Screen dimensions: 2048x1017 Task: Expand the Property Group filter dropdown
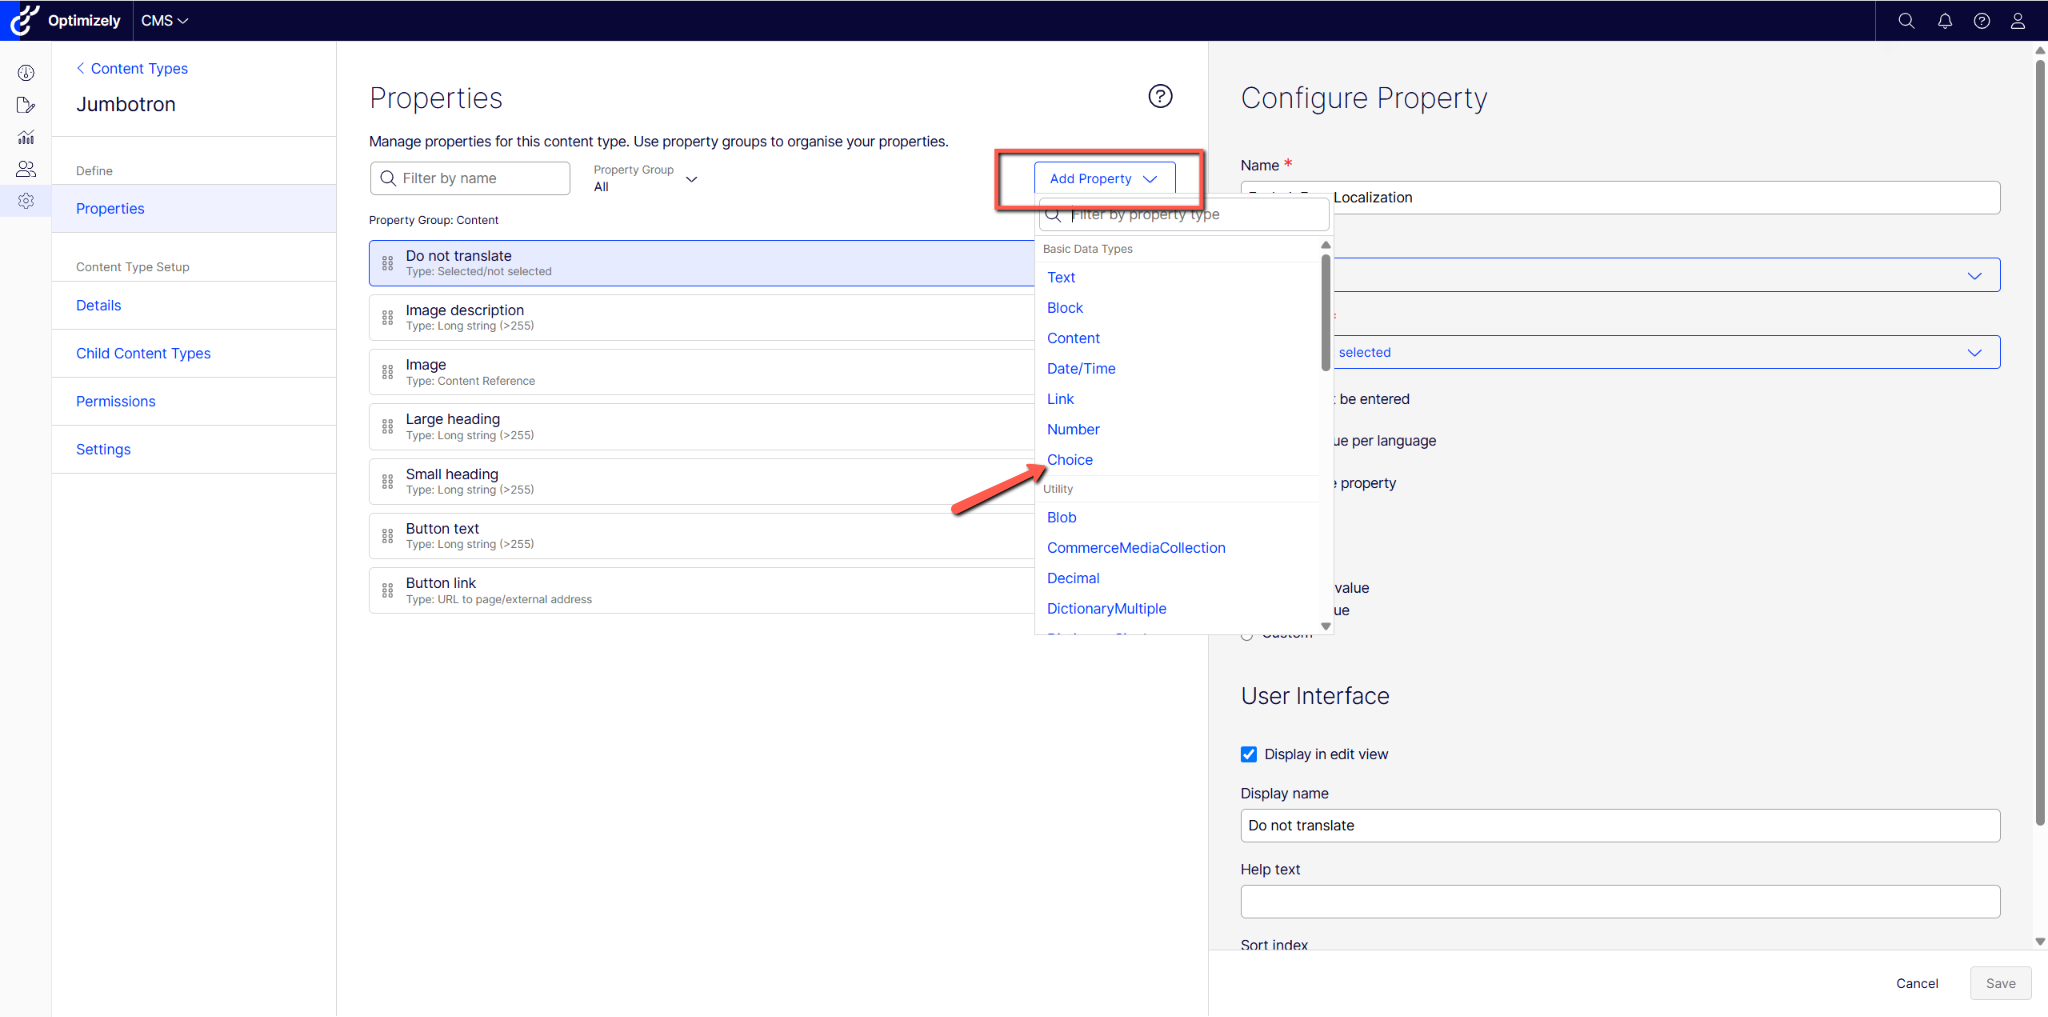[x=645, y=178]
